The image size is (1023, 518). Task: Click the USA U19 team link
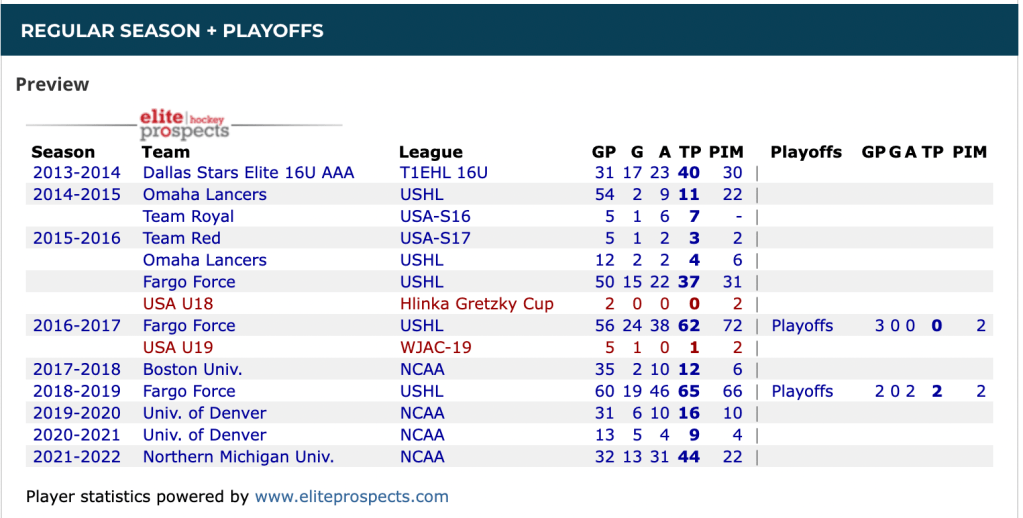(x=178, y=348)
